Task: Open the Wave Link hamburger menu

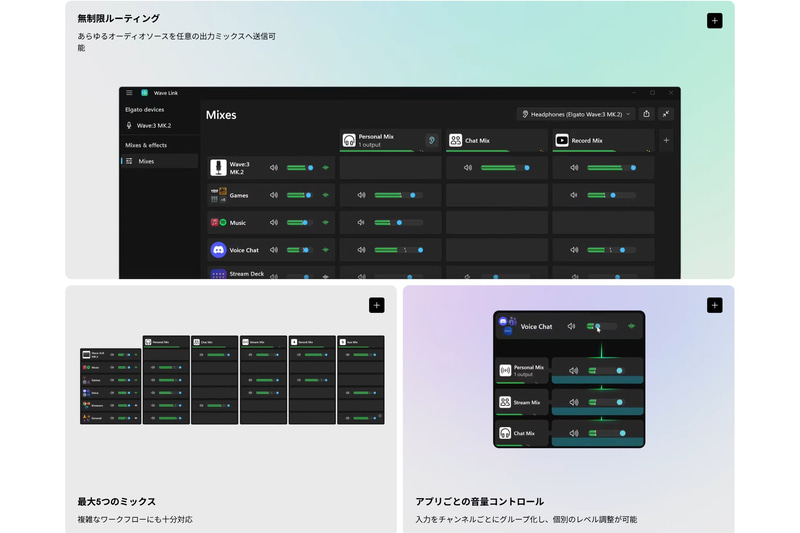Action: click(x=130, y=93)
